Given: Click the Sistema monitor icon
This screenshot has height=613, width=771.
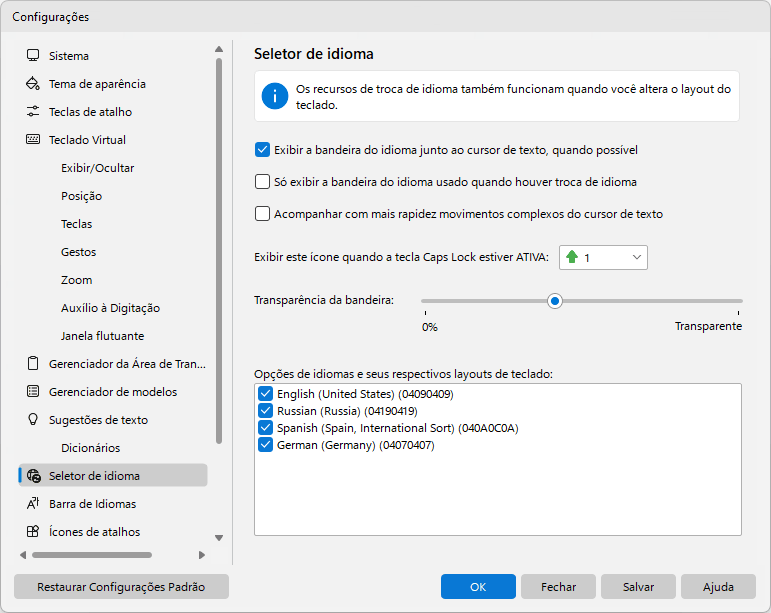Looking at the screenshot, I should pyautogui.click(x=33, y=56).
